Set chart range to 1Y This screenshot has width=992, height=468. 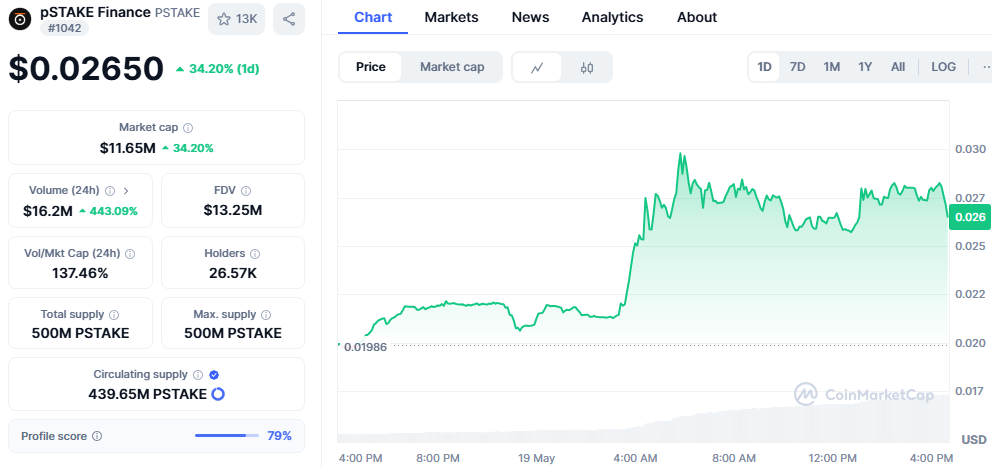coord(865,67)
